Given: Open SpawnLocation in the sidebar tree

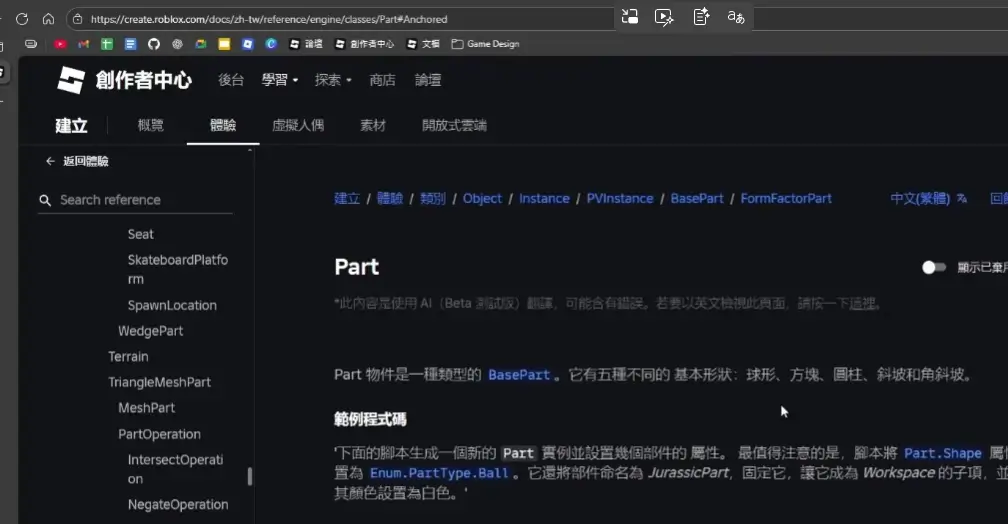Looking at the screenshot, I should [x=172, y=305].
